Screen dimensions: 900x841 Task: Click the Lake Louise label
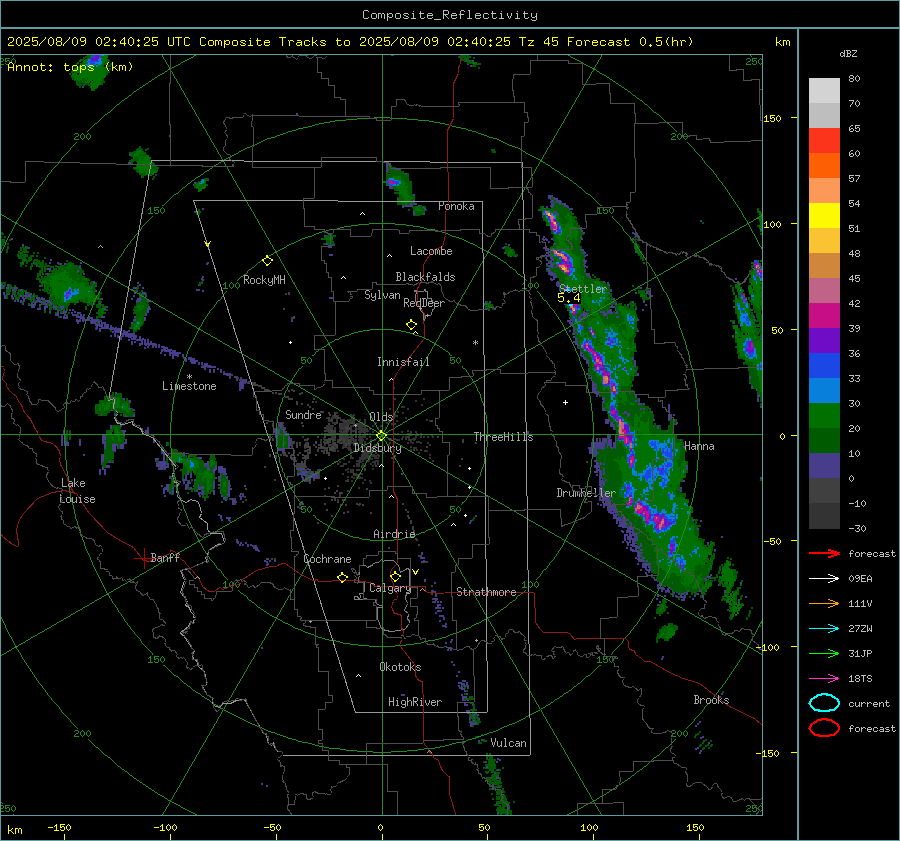[x=77, y=491]
